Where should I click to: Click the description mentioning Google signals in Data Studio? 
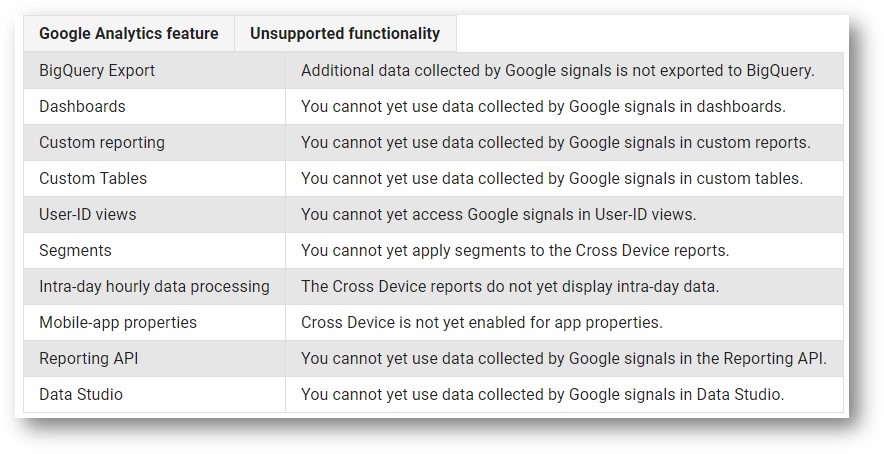(x=542, y=394)
